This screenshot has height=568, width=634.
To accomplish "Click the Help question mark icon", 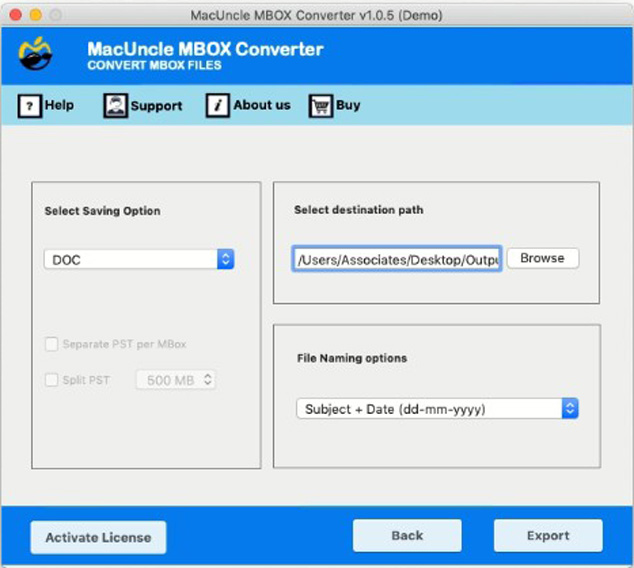I will pos(30,106).
